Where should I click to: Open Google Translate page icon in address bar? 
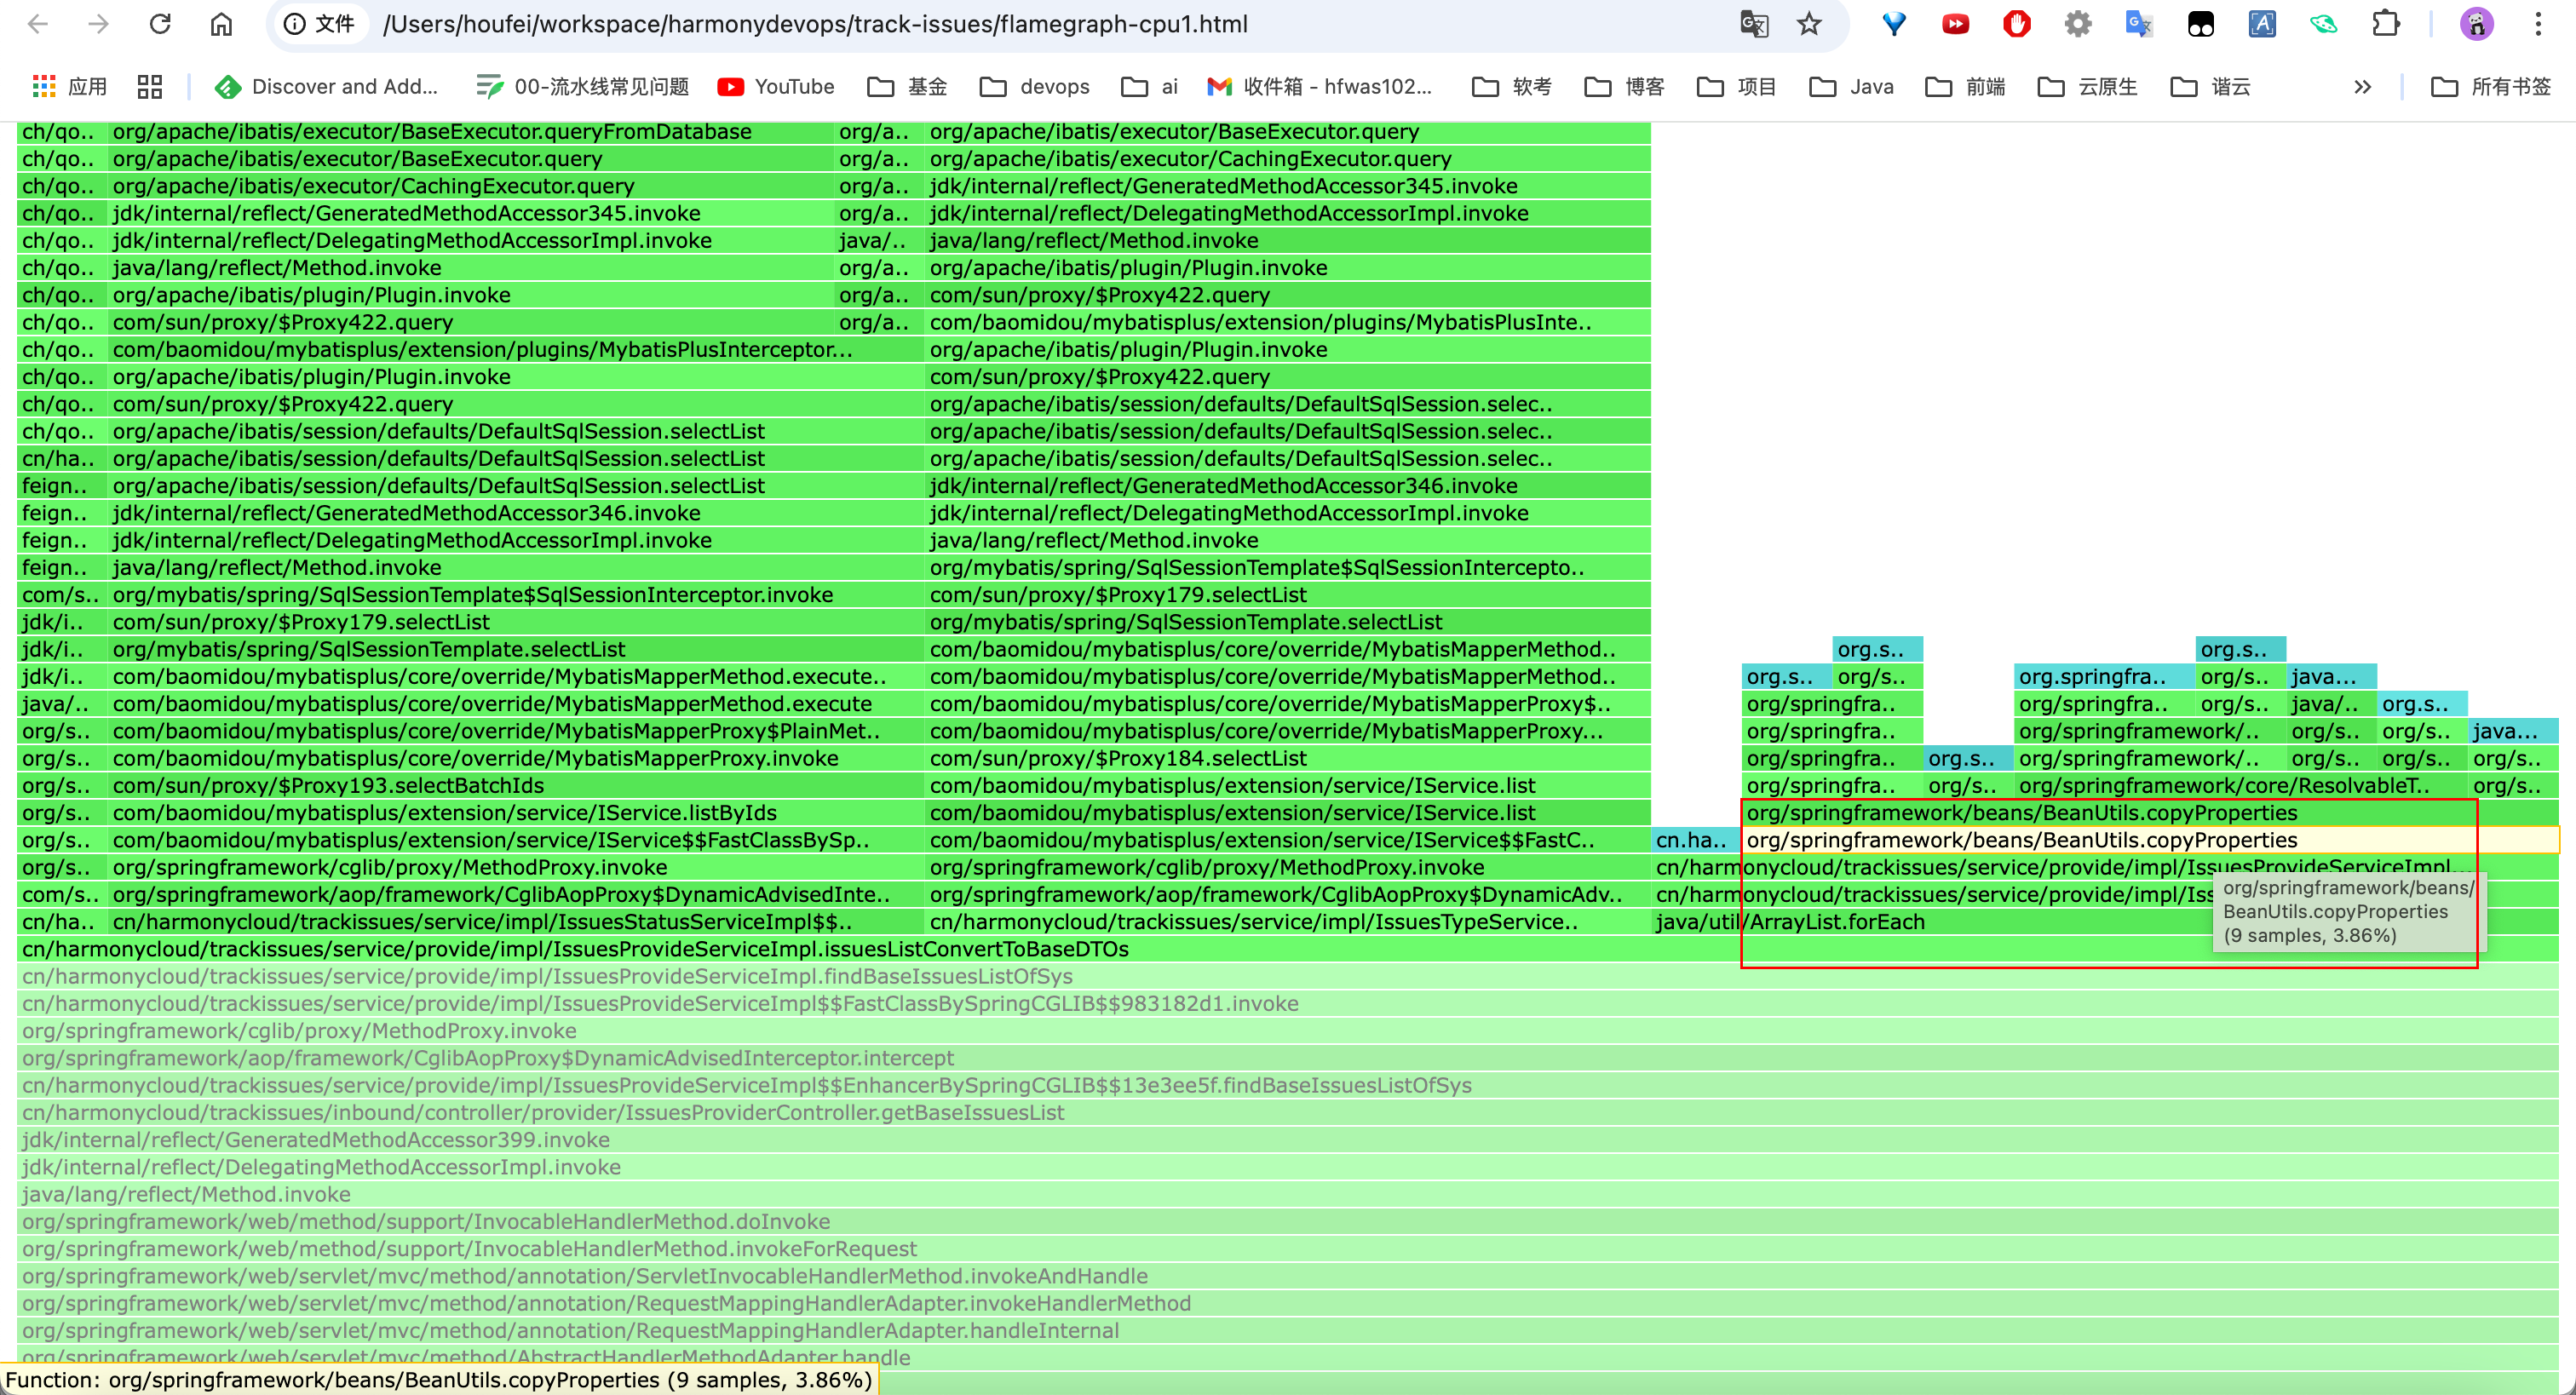(x=1754, y=24)
